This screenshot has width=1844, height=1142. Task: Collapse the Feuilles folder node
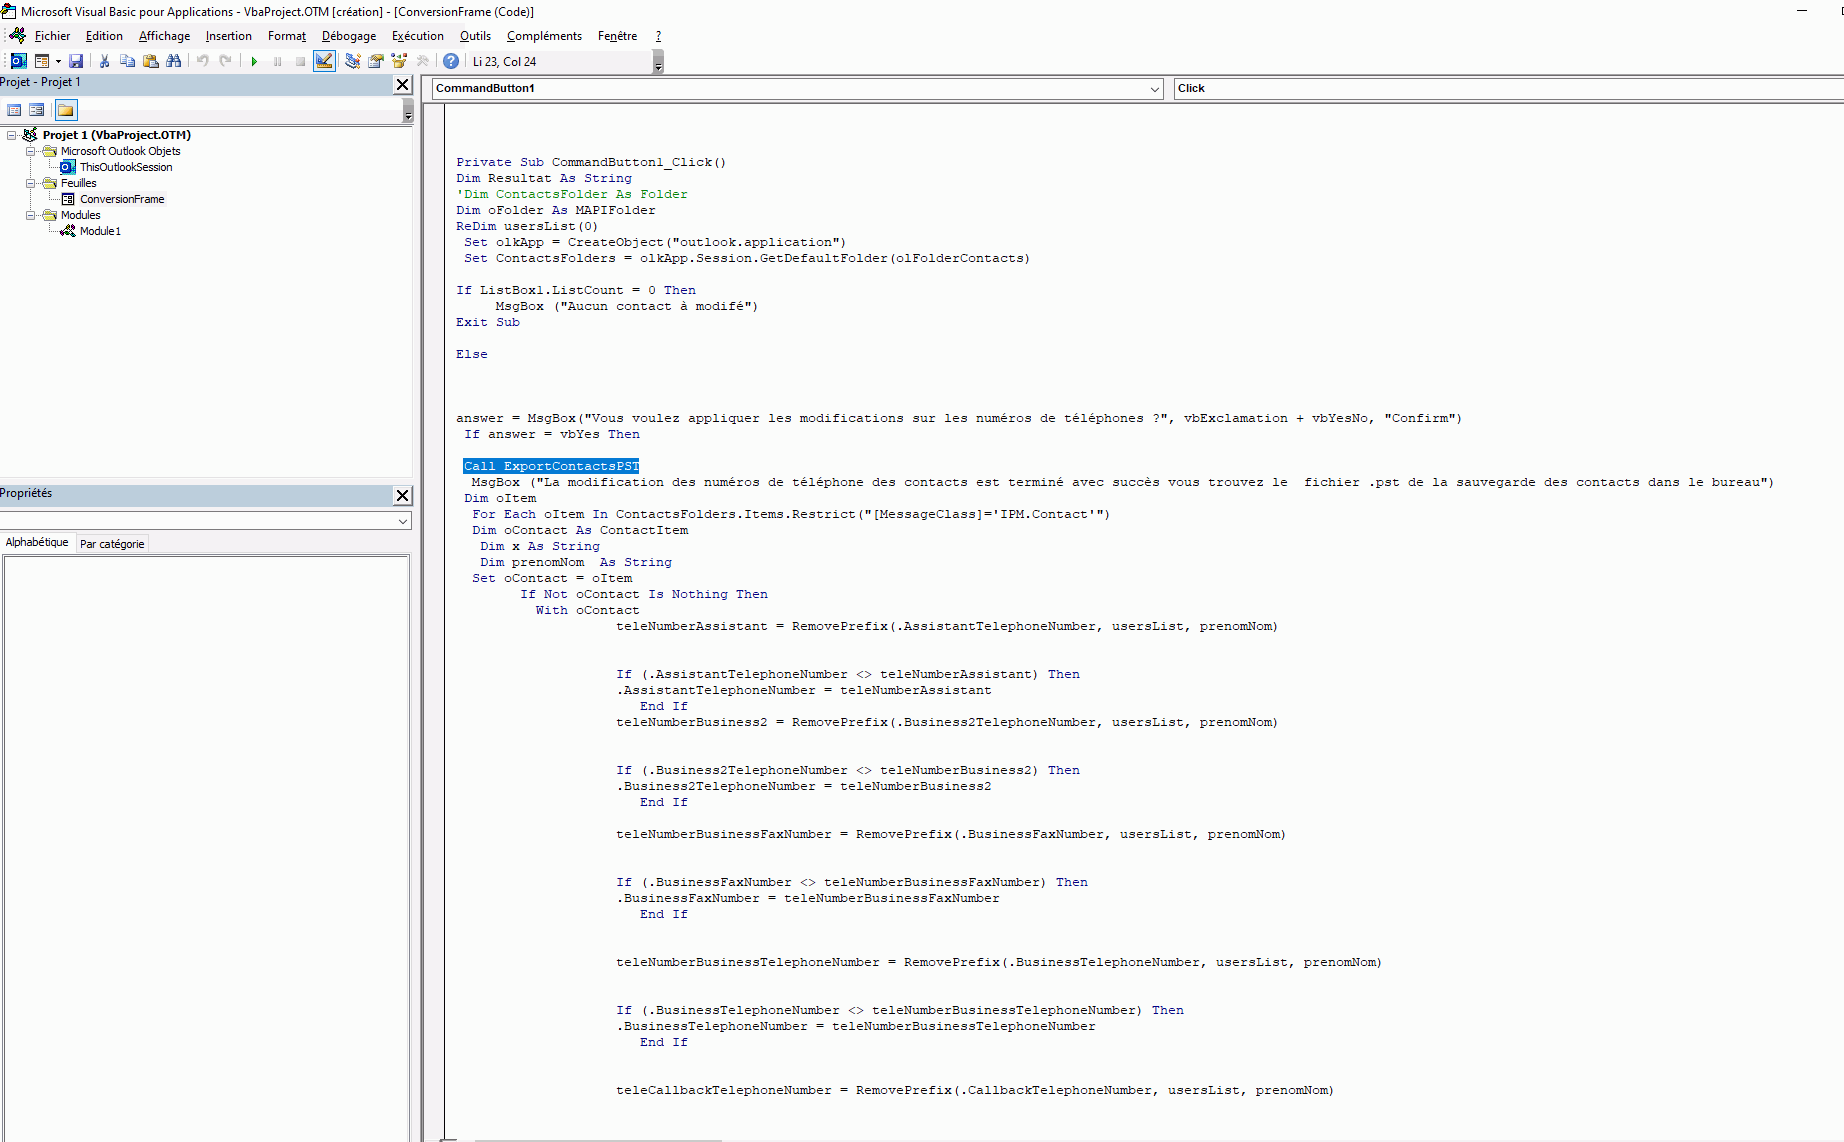pyautogui.click(x=31, y=183)
